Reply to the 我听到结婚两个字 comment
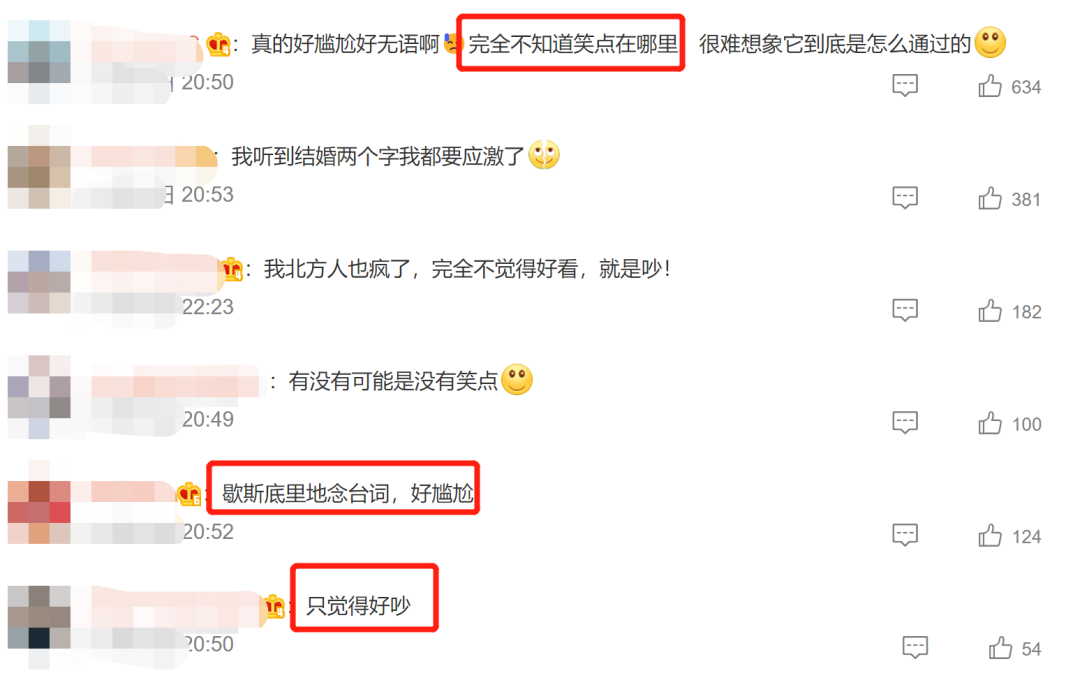The width and height of the screenshot is (1080, 687). coord(905,198)
